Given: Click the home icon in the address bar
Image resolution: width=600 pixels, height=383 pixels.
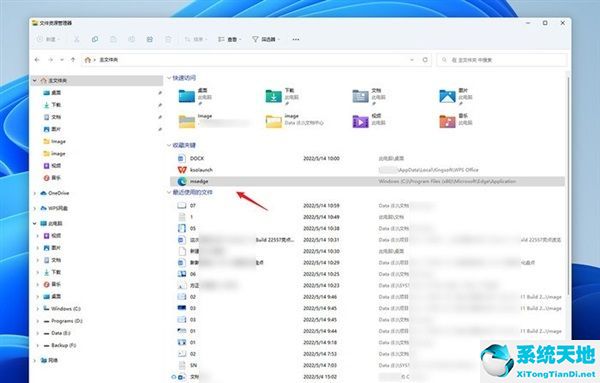Looking at the screenshot, I should [x=88, y=60].
